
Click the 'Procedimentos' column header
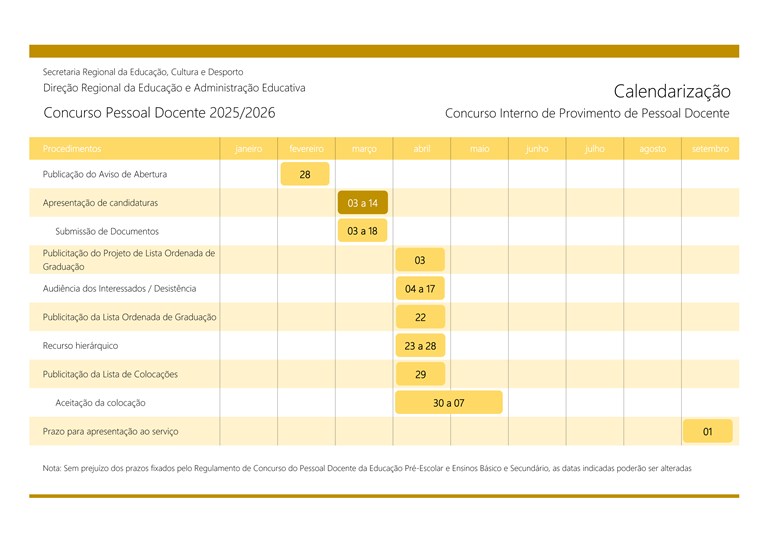(72, 149)
